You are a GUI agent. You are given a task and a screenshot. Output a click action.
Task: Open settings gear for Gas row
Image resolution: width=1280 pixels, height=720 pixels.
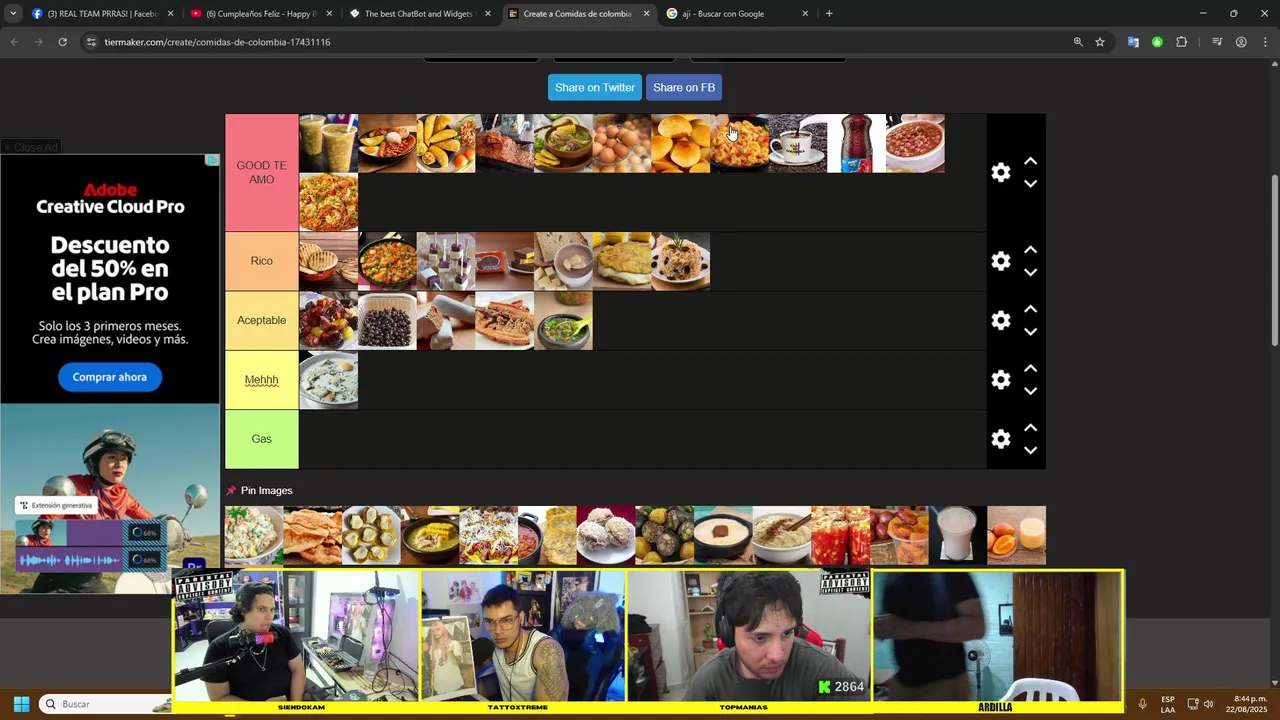tap(1000, 439)
